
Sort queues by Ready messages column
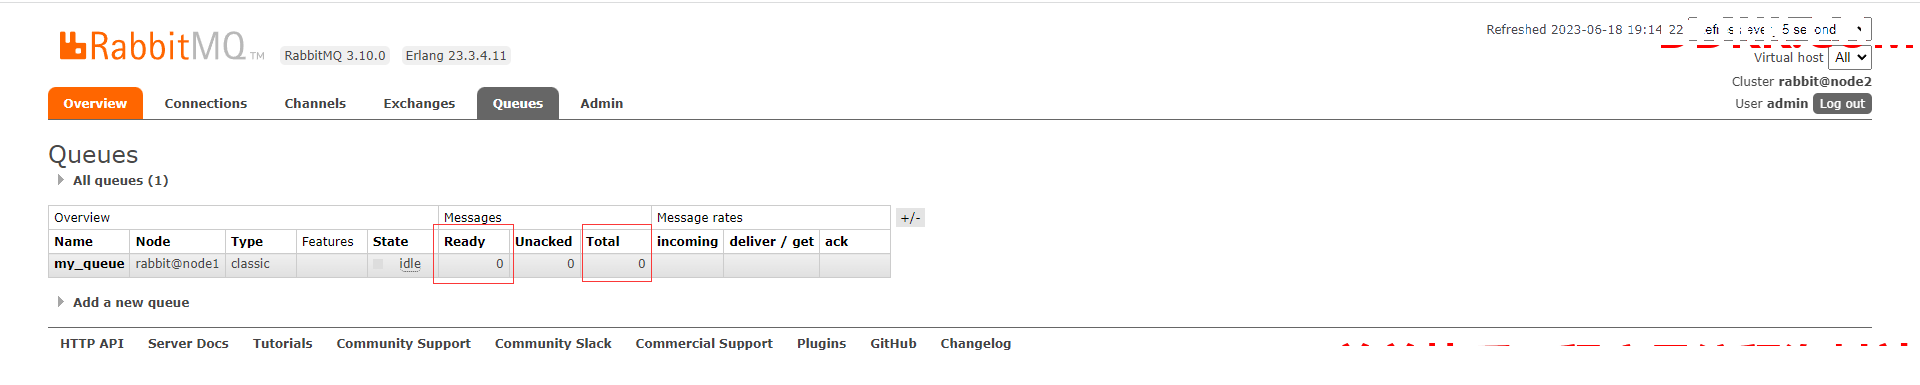(465, 242)
